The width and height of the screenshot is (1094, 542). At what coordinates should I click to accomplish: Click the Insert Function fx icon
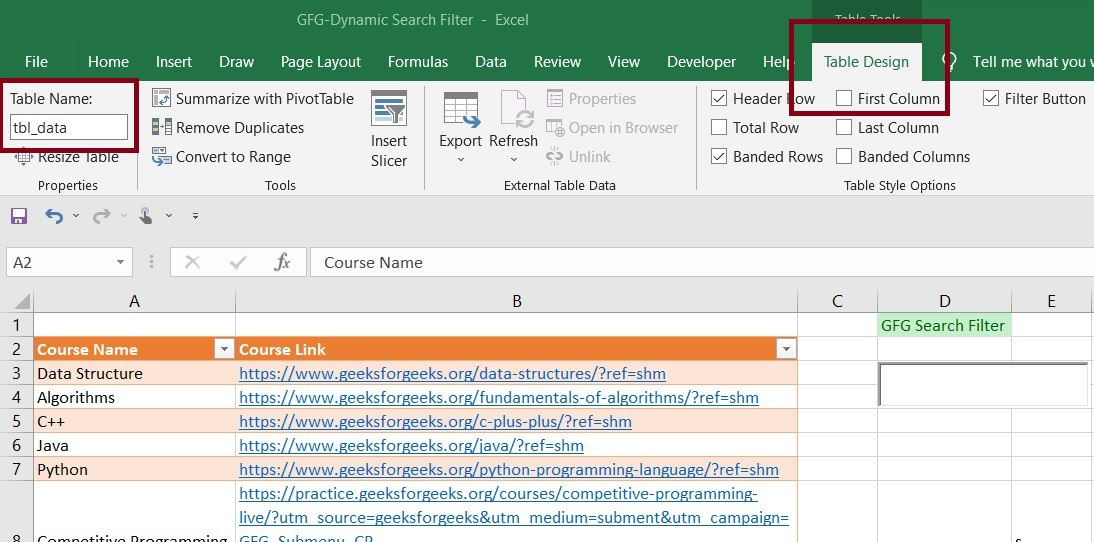[x=282, y=262]
